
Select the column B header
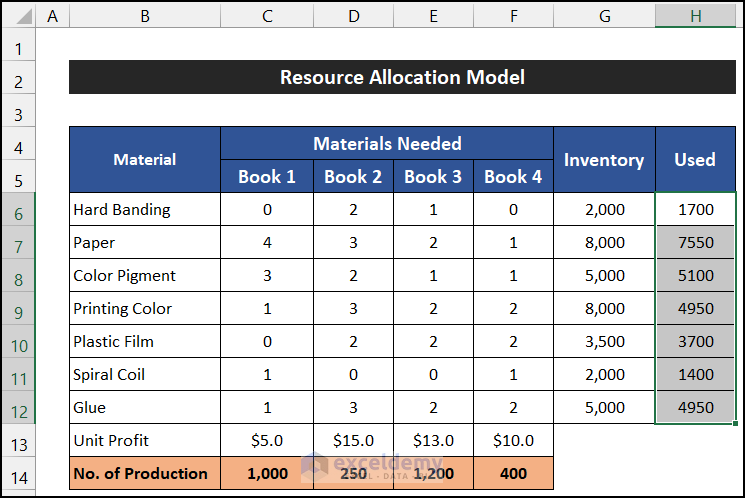(145, 15)
